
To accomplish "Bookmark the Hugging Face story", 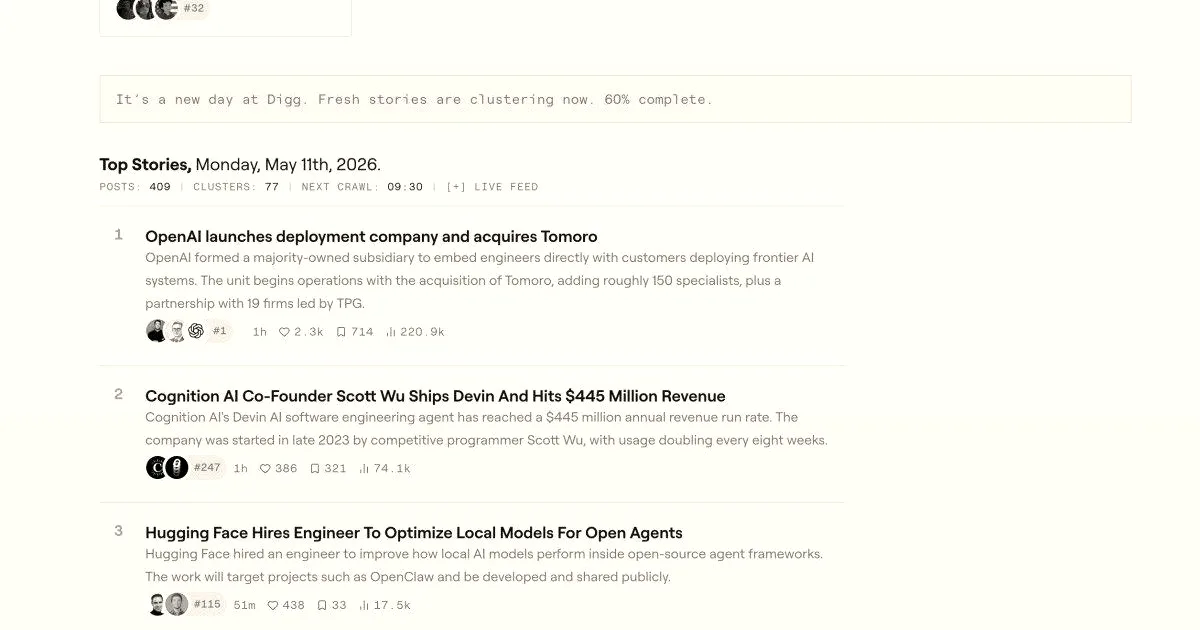I will coord(322,605).
